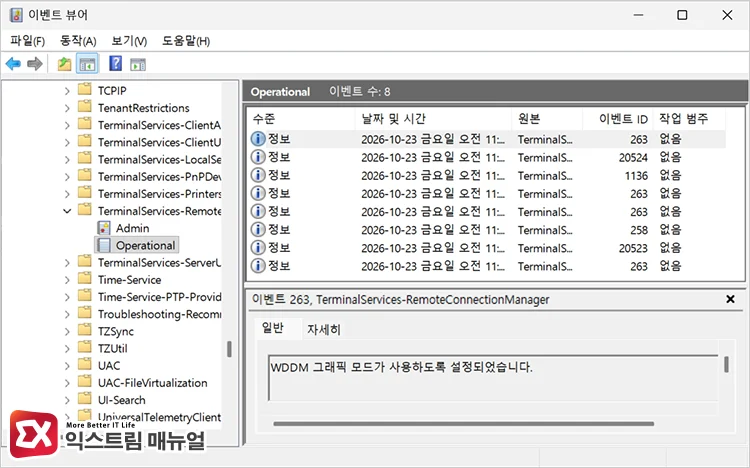The width and height of the screenshot is (750, 468).
Task: Close the event 263 preview pane
Action: [x=730, y=299]
